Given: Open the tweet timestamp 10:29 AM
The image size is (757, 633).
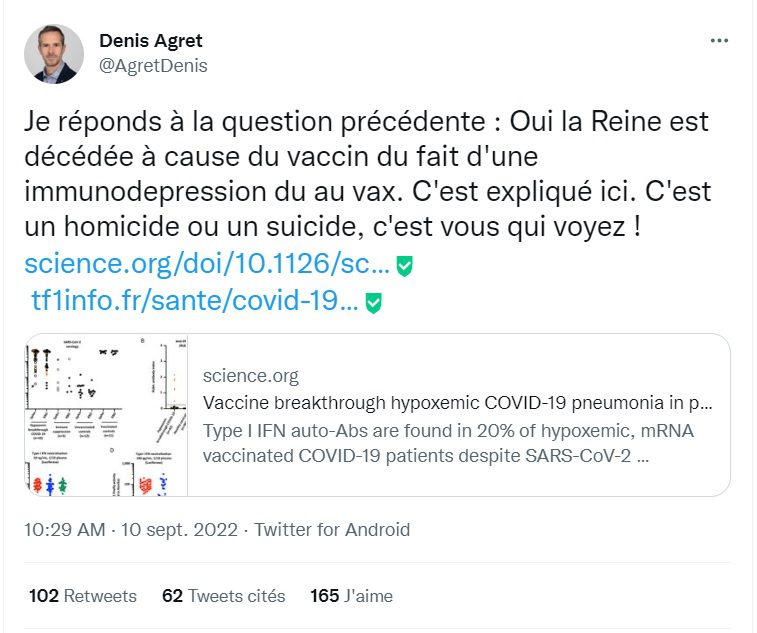Looking at the screenshot, I should point(65,530).
